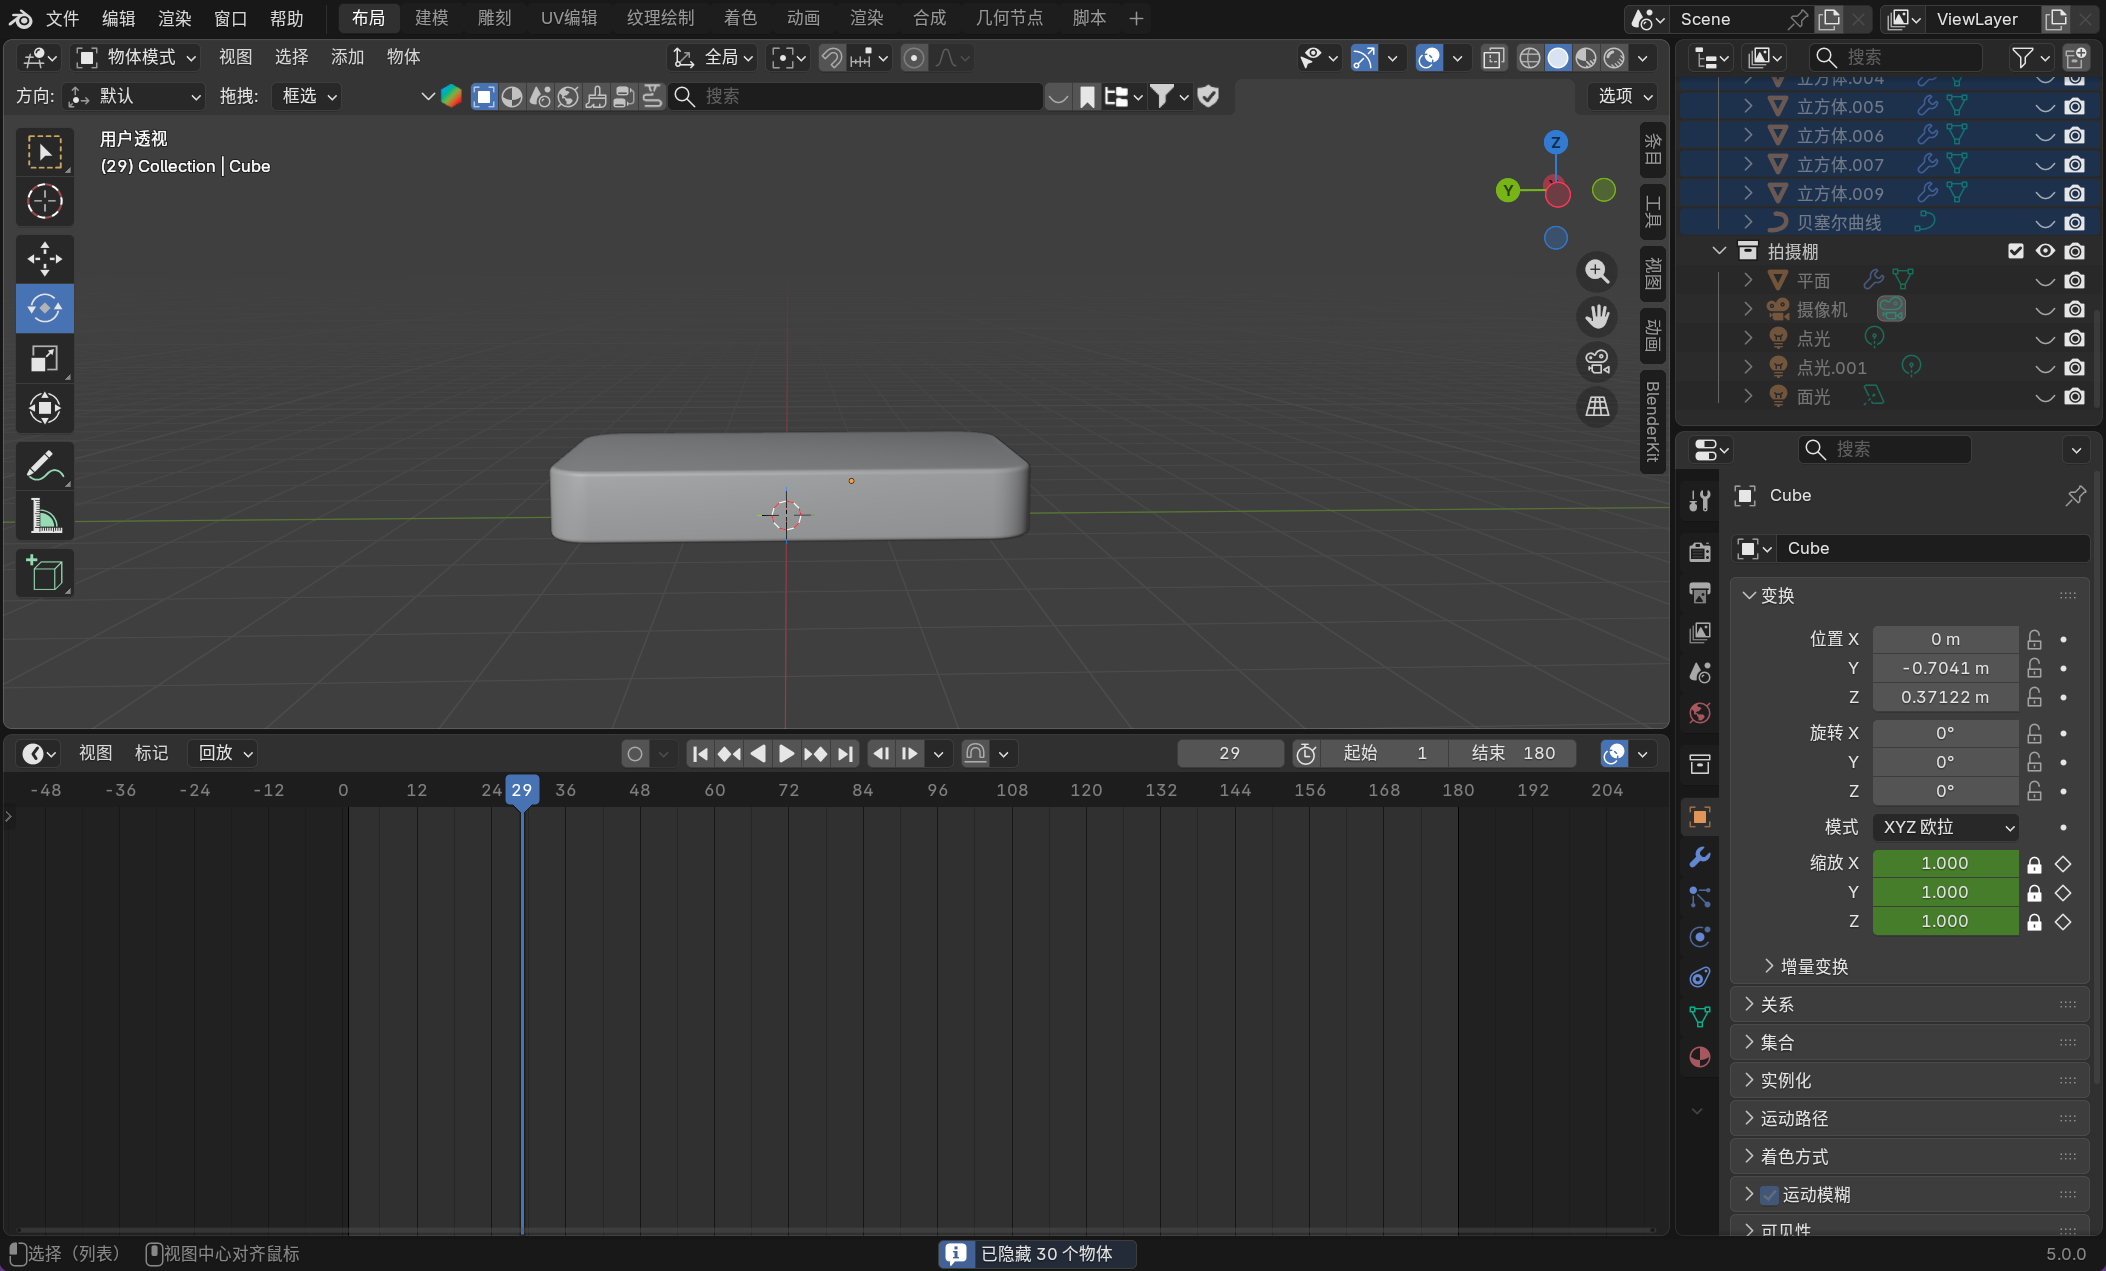Open the Modifiers wrench properties tab

tap(1699, 857)
